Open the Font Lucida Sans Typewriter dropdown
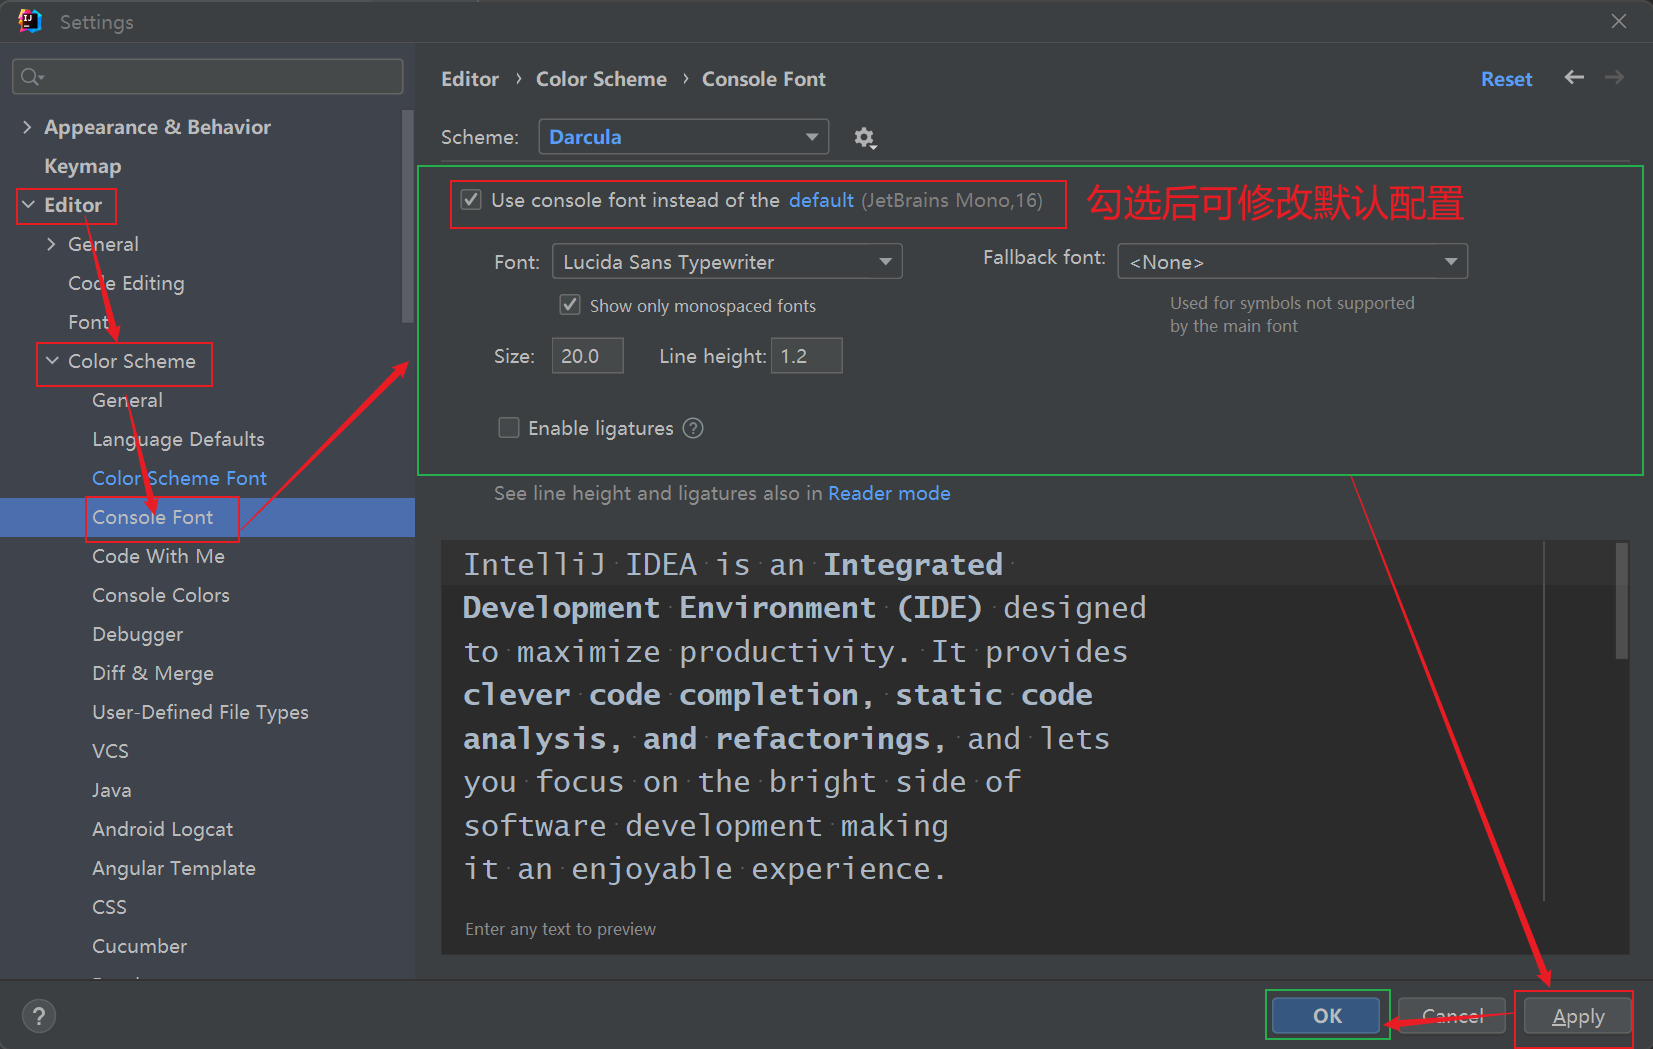The height and width of the screenshot is (1049, 1653). tap(727, 262)
